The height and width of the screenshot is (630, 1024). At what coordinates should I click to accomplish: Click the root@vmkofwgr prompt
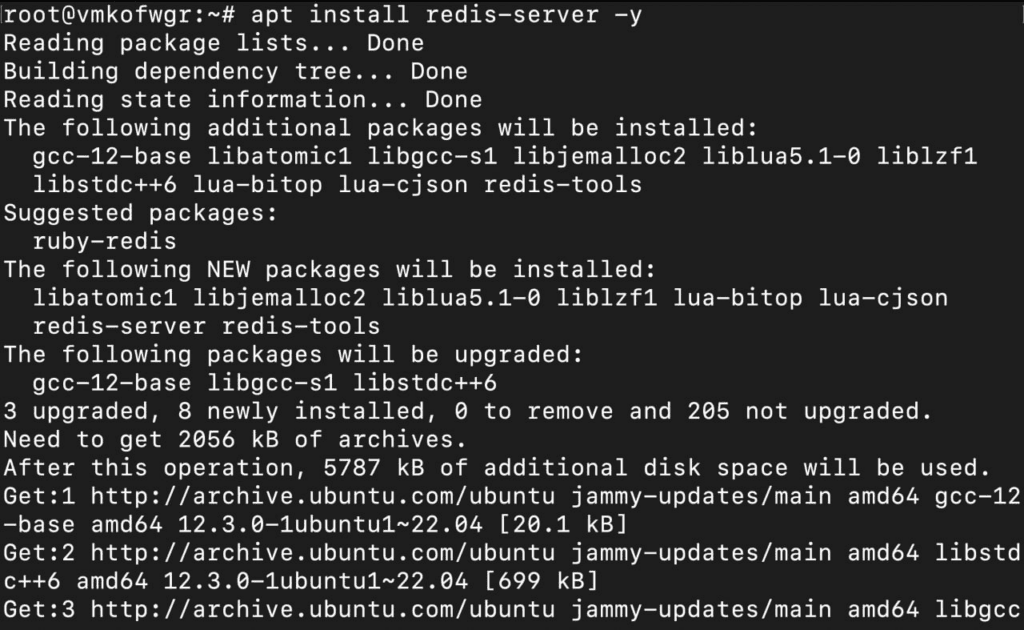point(120,15)
